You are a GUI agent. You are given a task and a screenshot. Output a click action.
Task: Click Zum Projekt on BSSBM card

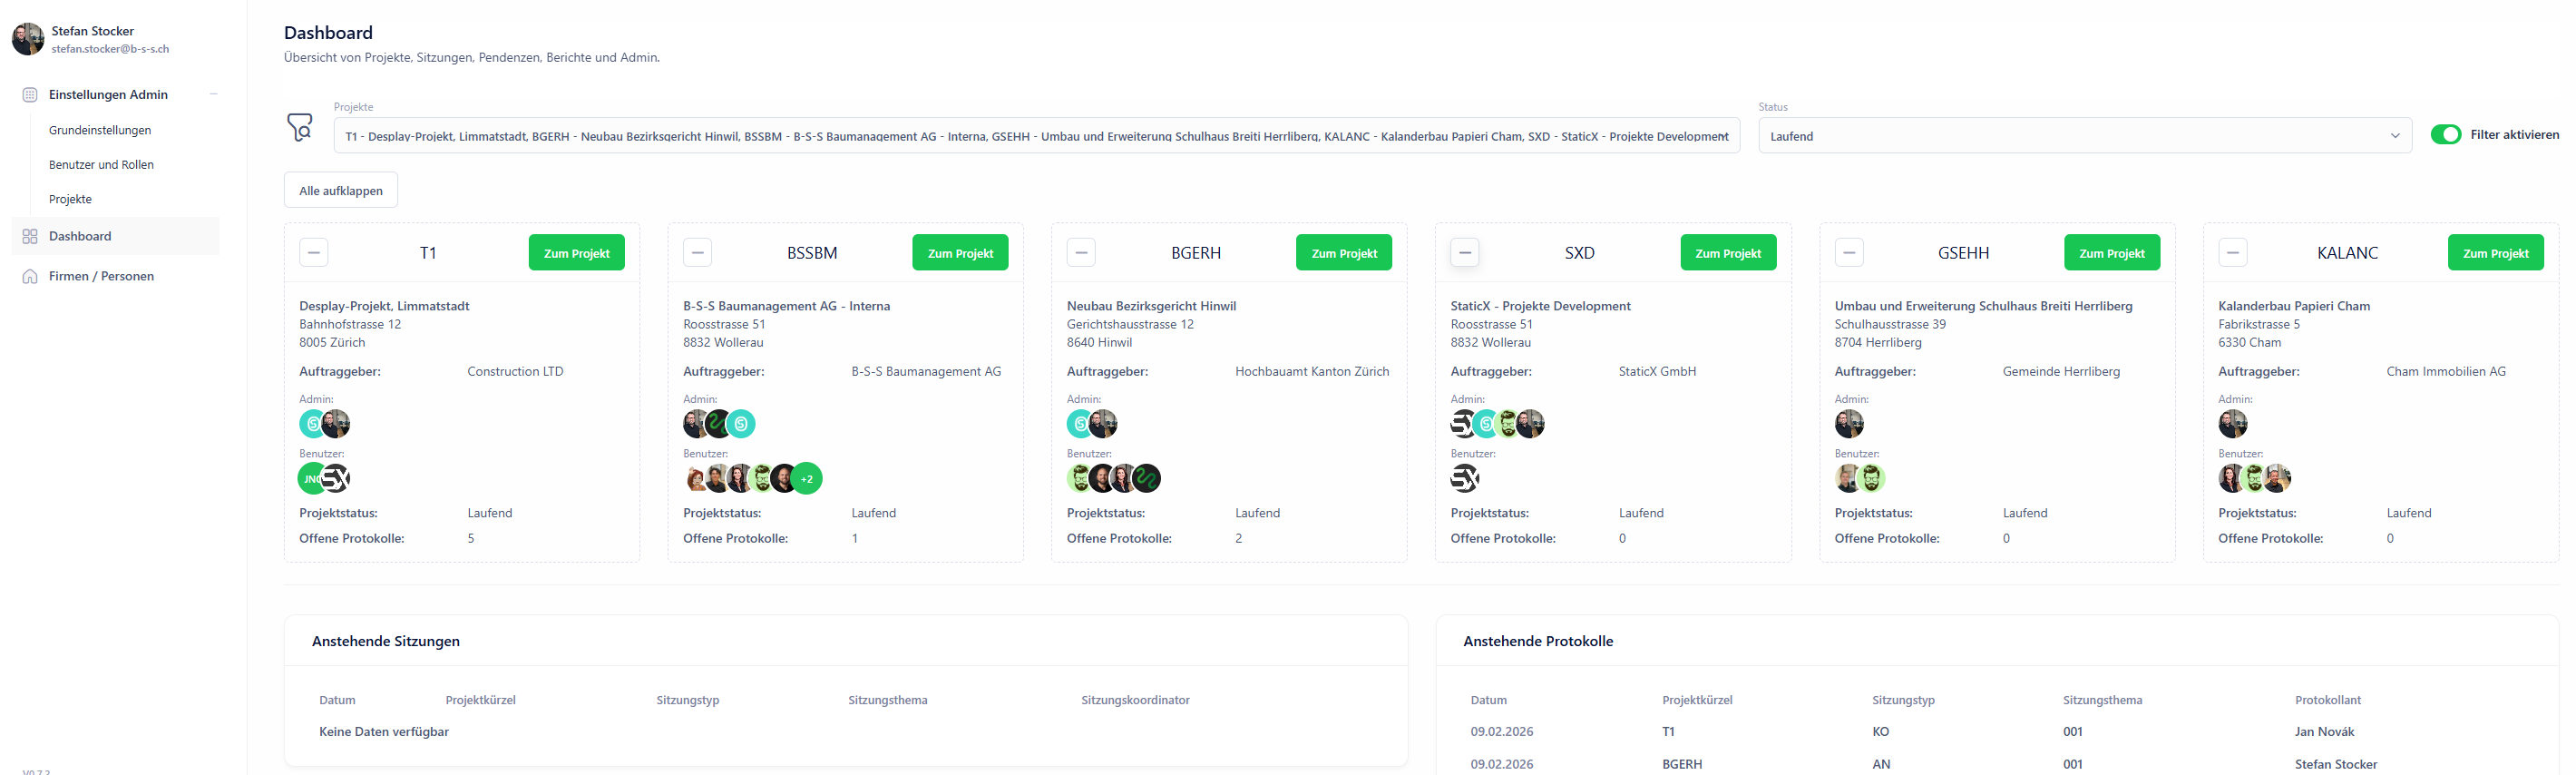960,253
